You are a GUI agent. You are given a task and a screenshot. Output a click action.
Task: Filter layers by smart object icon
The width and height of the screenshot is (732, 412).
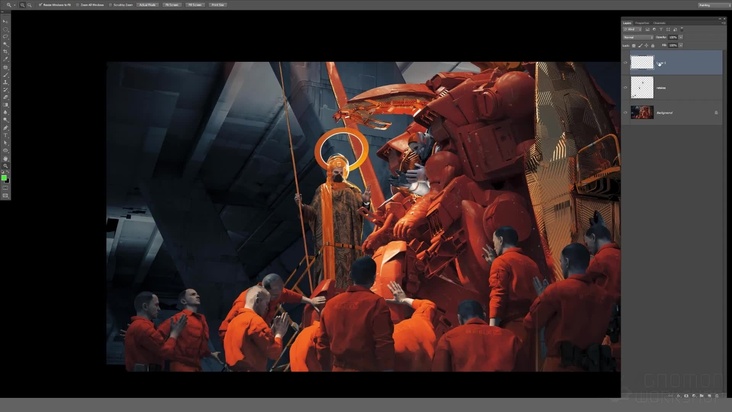pyautogui.click(x=675, y=29)
